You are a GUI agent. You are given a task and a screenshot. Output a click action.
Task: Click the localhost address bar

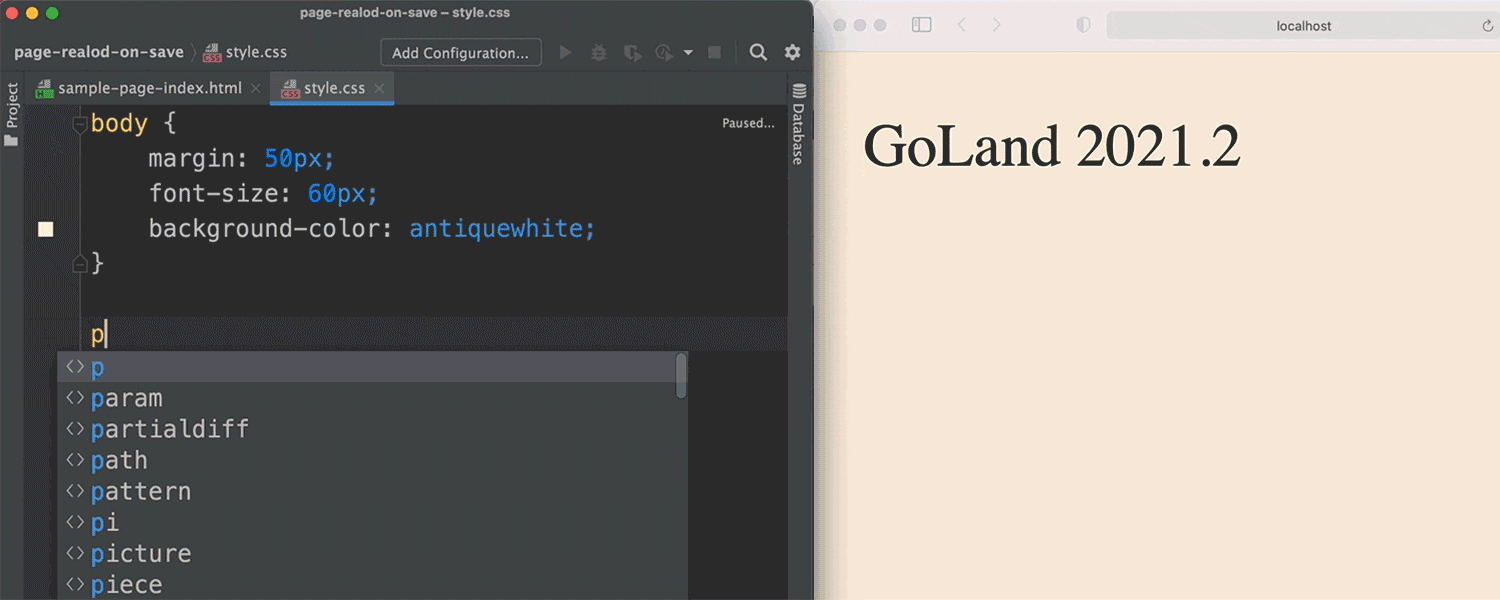(1303, 26)
